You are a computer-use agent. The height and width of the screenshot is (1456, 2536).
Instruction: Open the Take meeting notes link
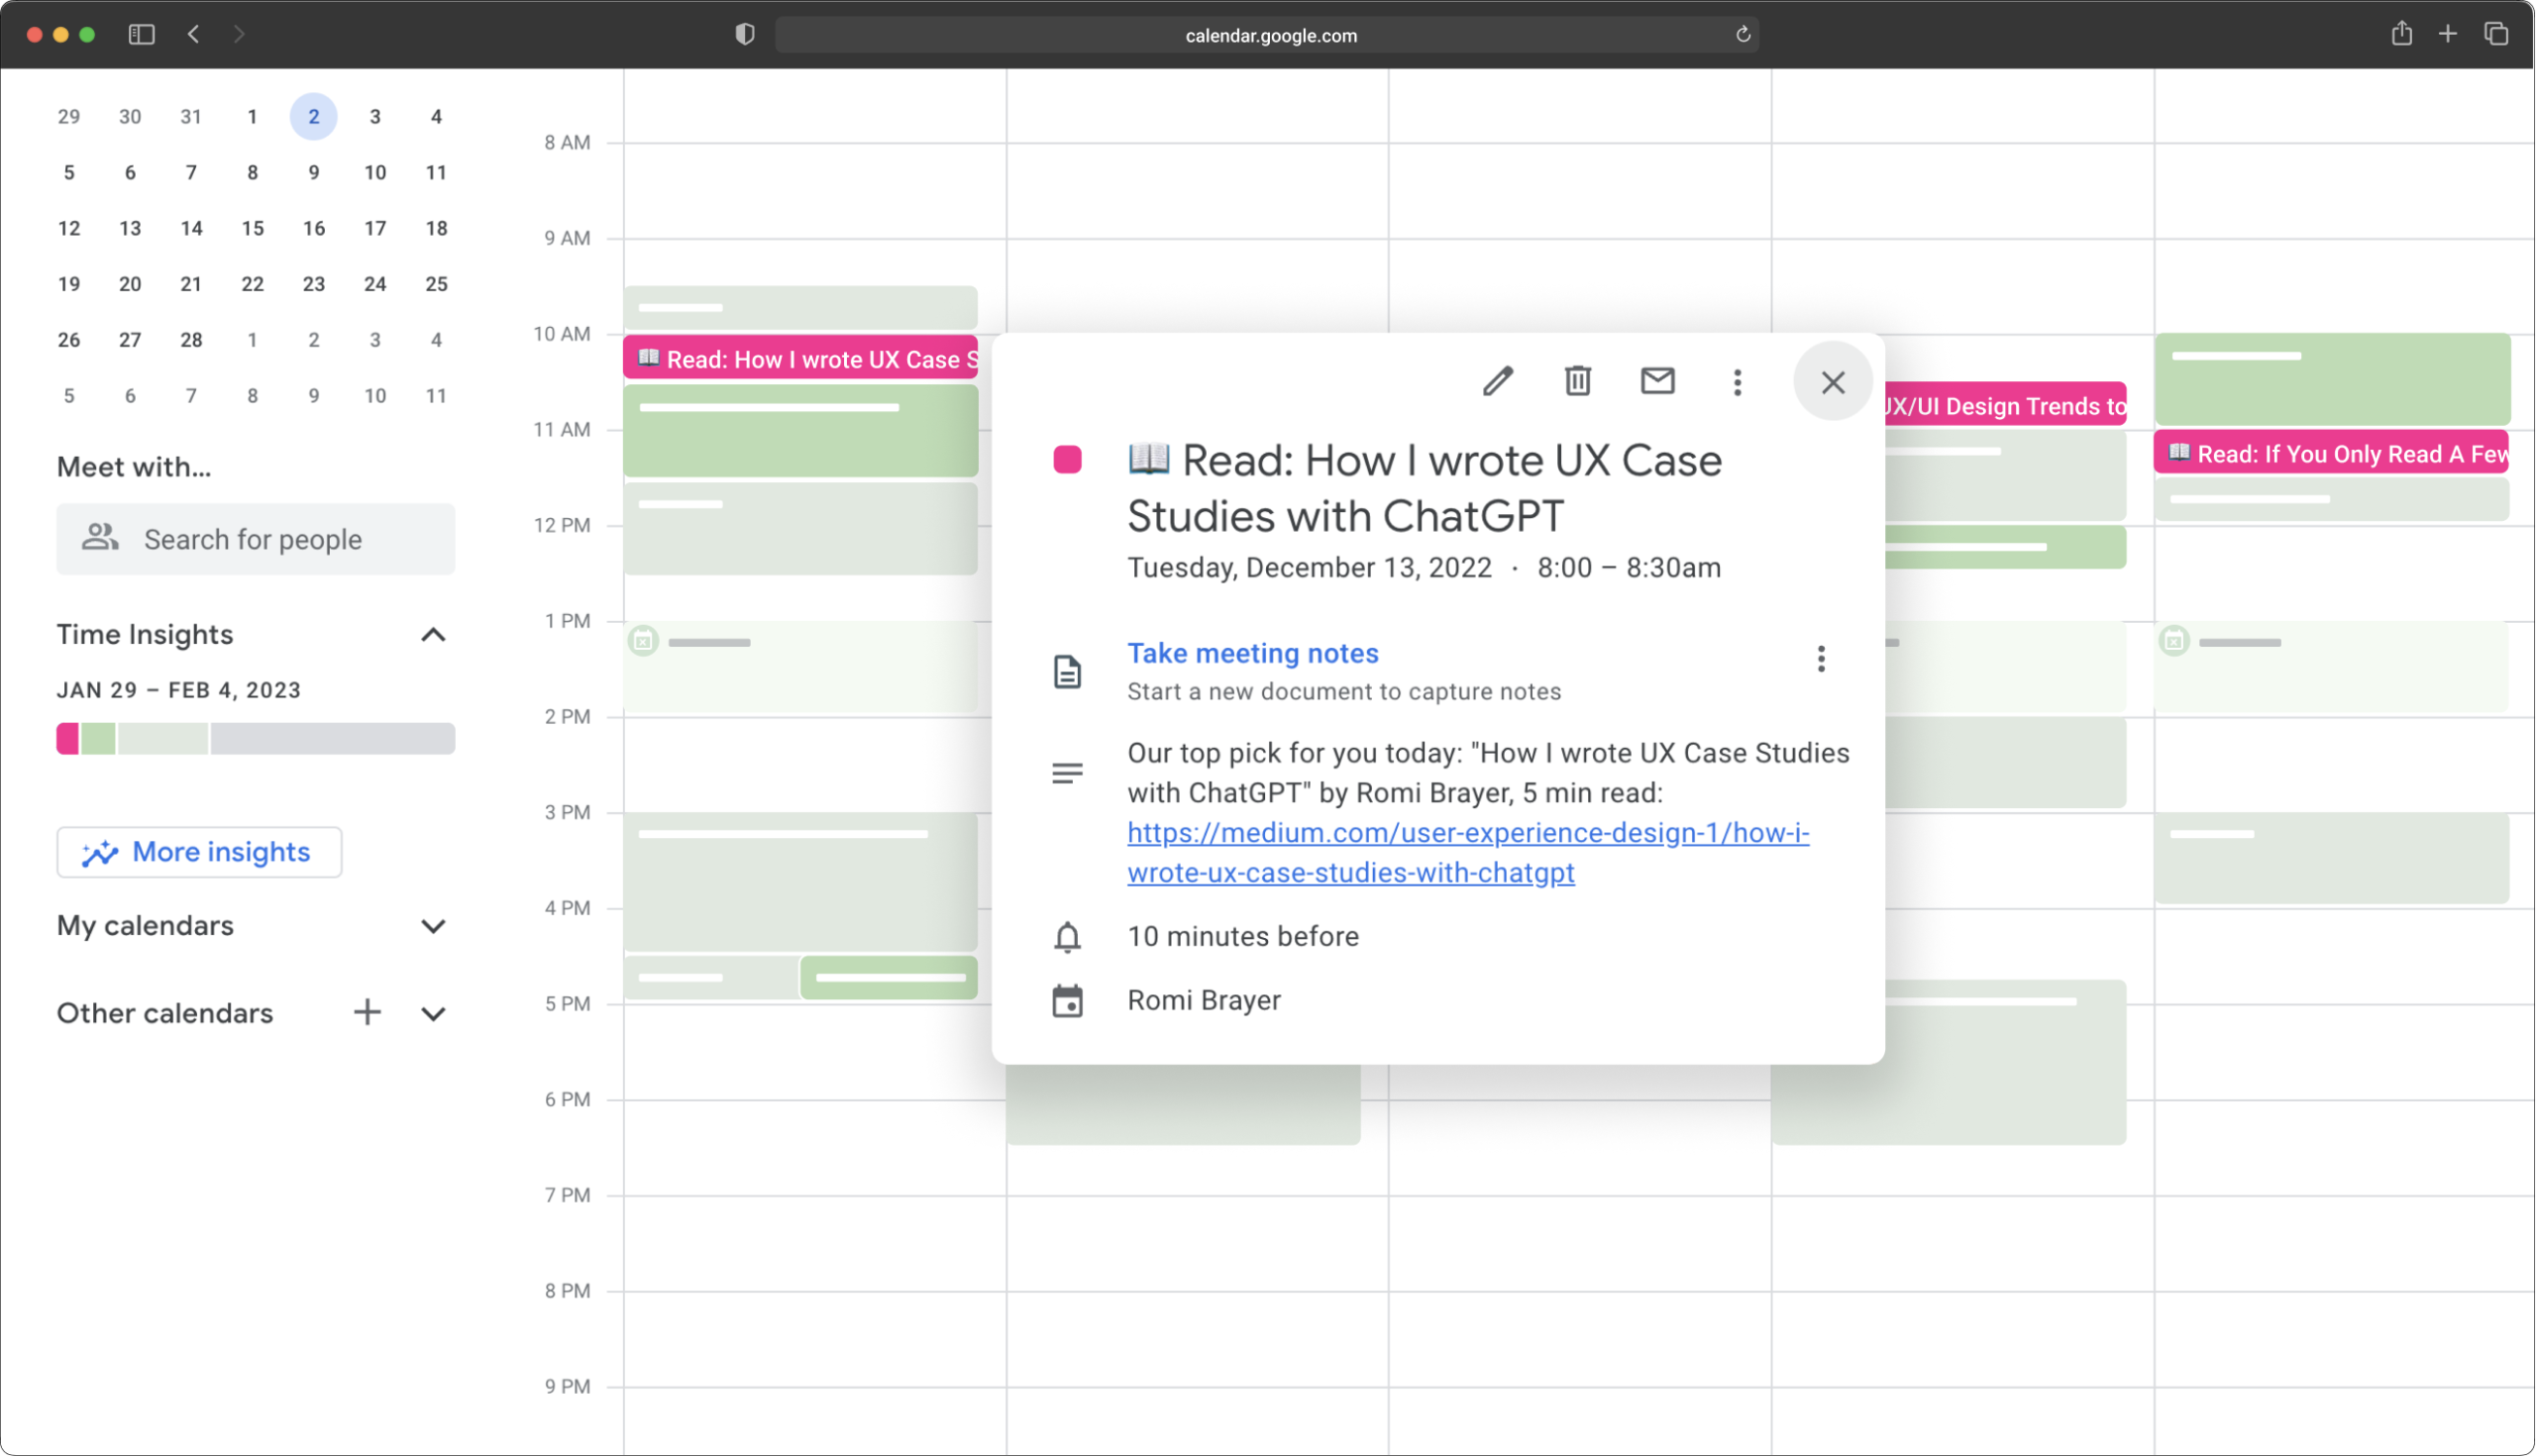[x=1252, y=653]
